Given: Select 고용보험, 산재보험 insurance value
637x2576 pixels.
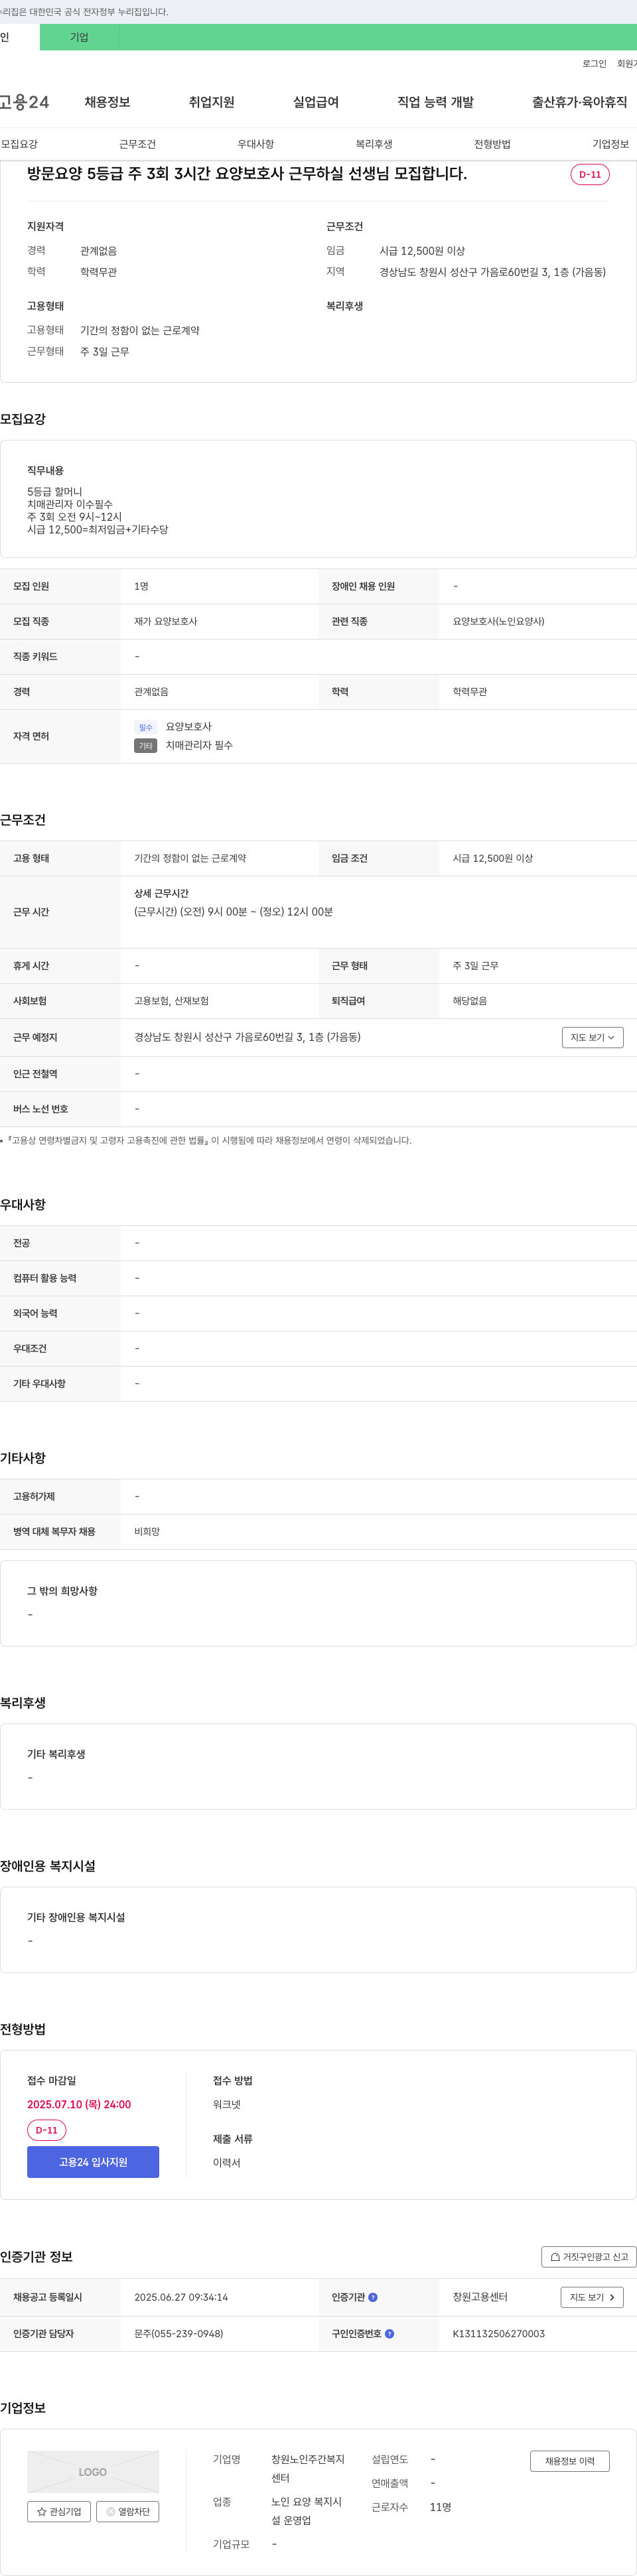Looking at the screenshot, I should pos(171,1001).
